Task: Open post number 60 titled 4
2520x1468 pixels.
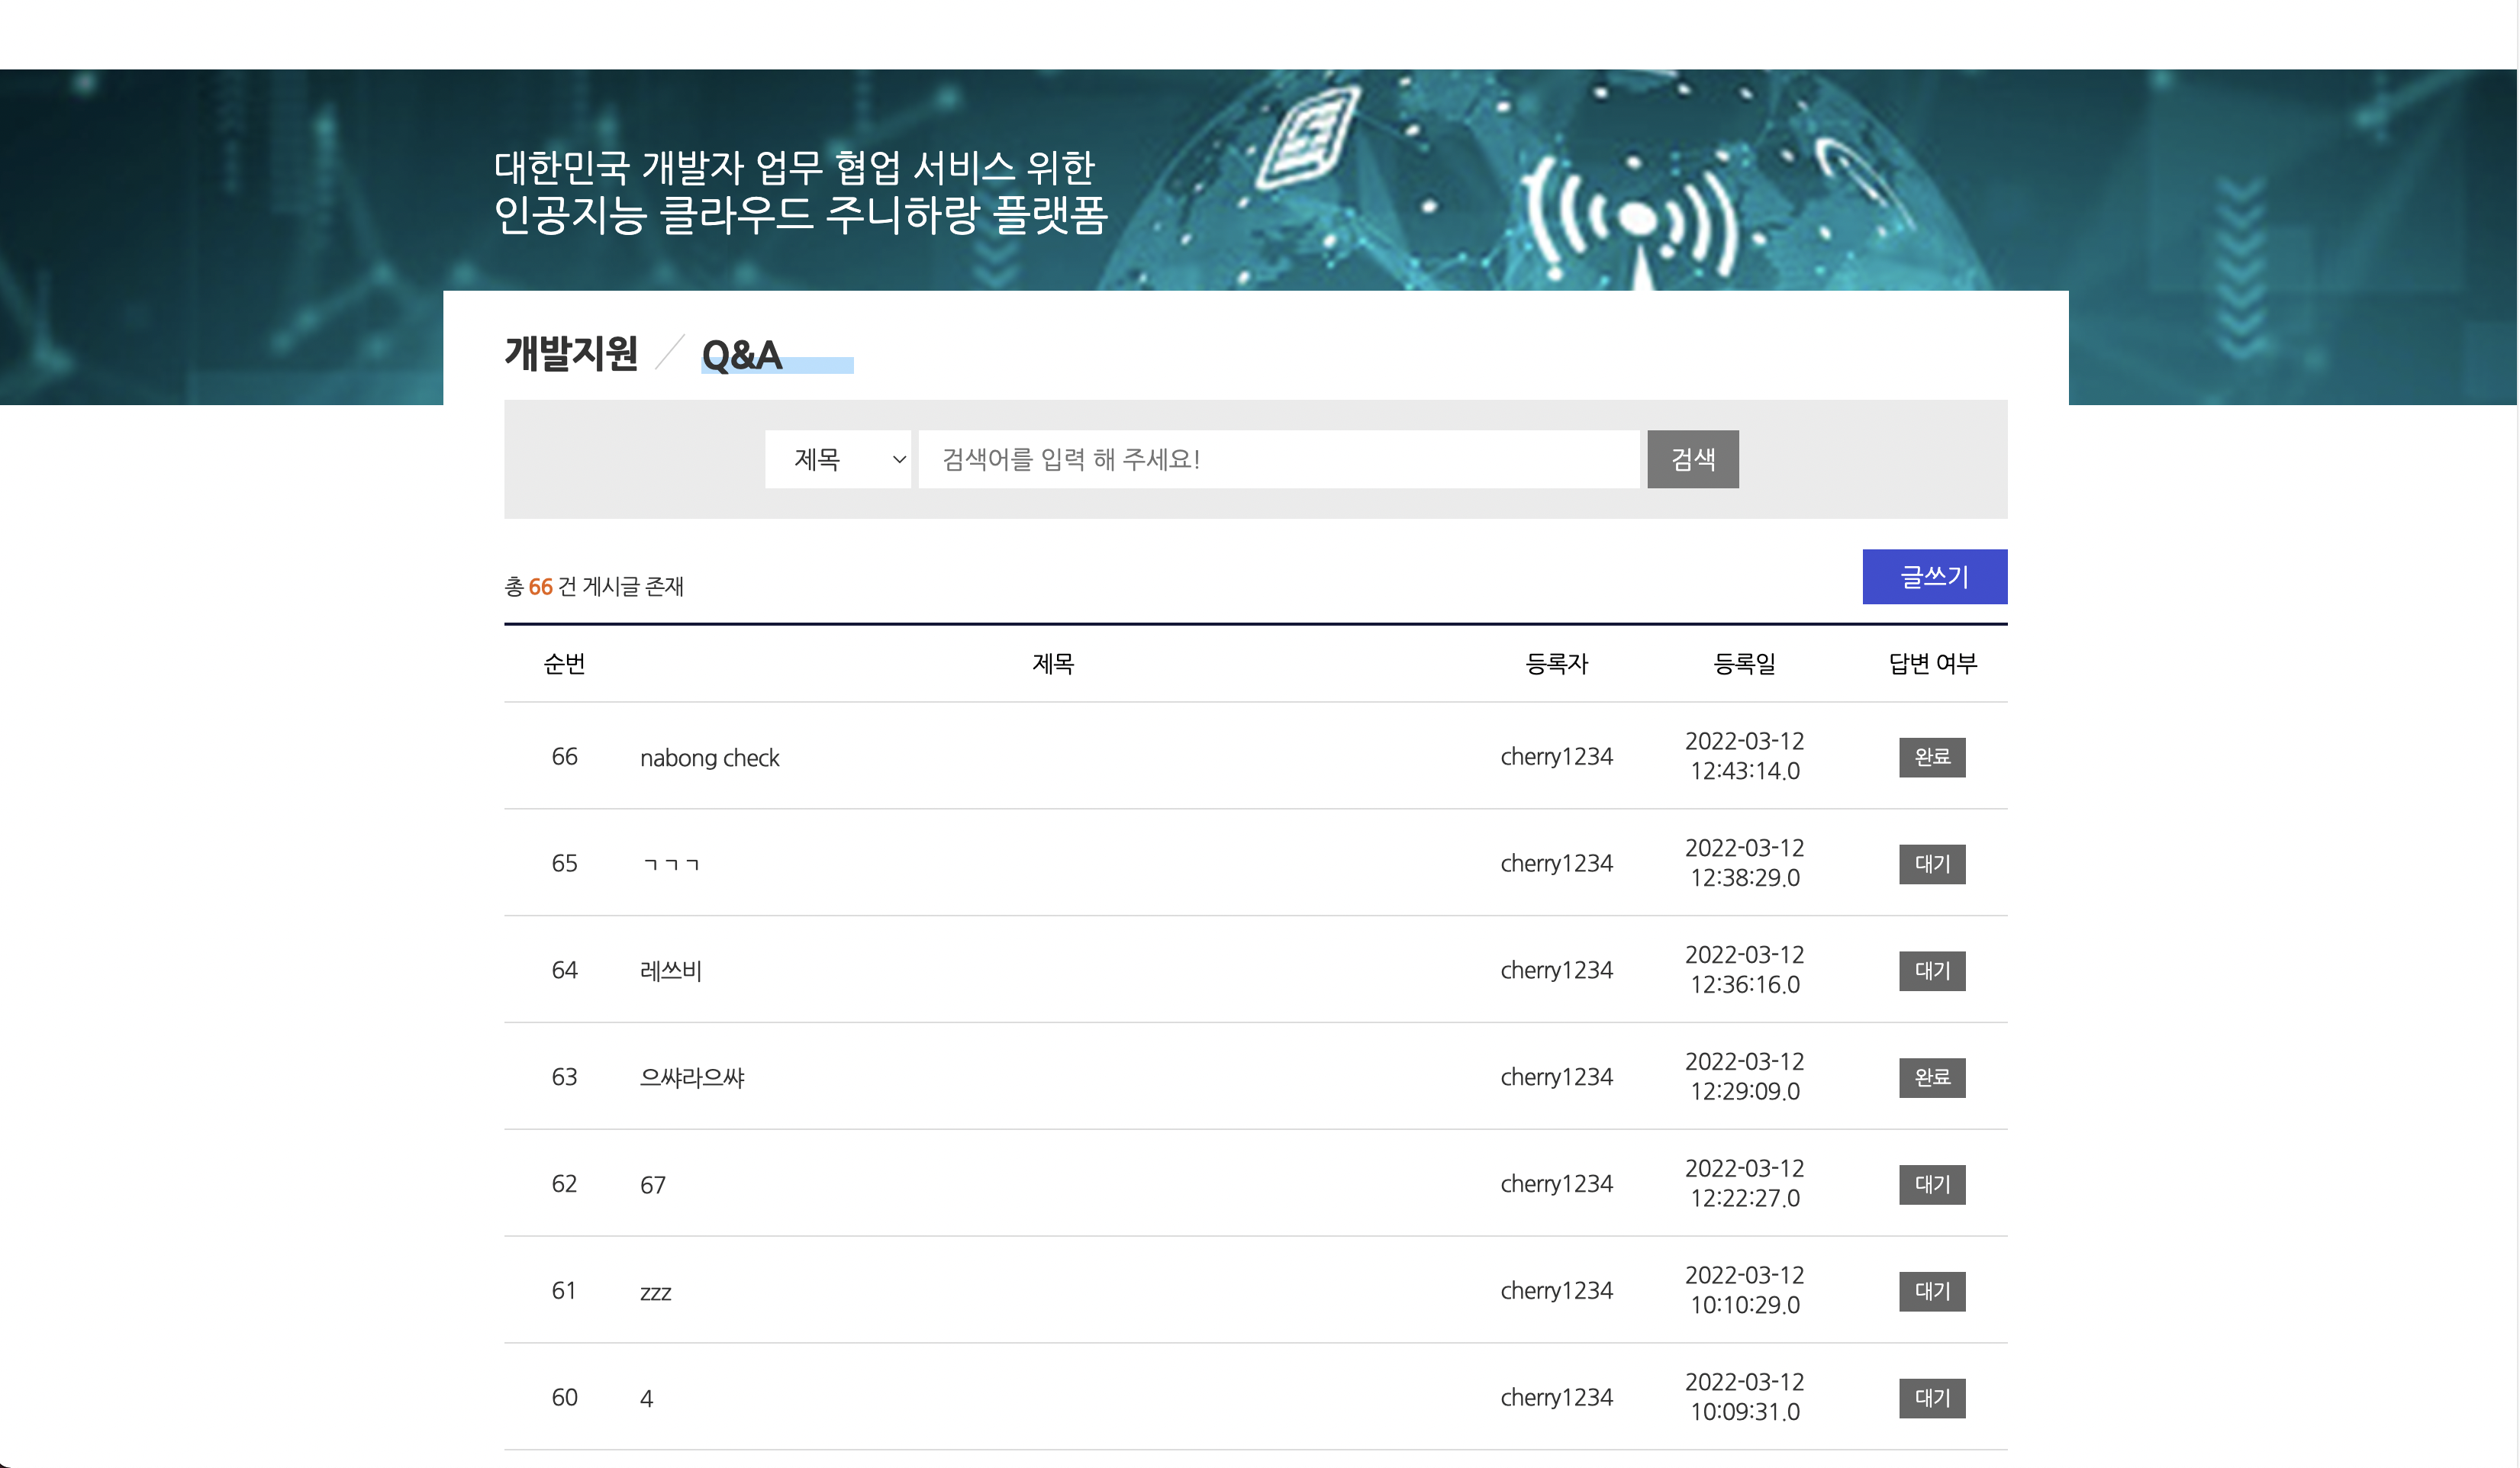Action: (x=646, y=1398)
